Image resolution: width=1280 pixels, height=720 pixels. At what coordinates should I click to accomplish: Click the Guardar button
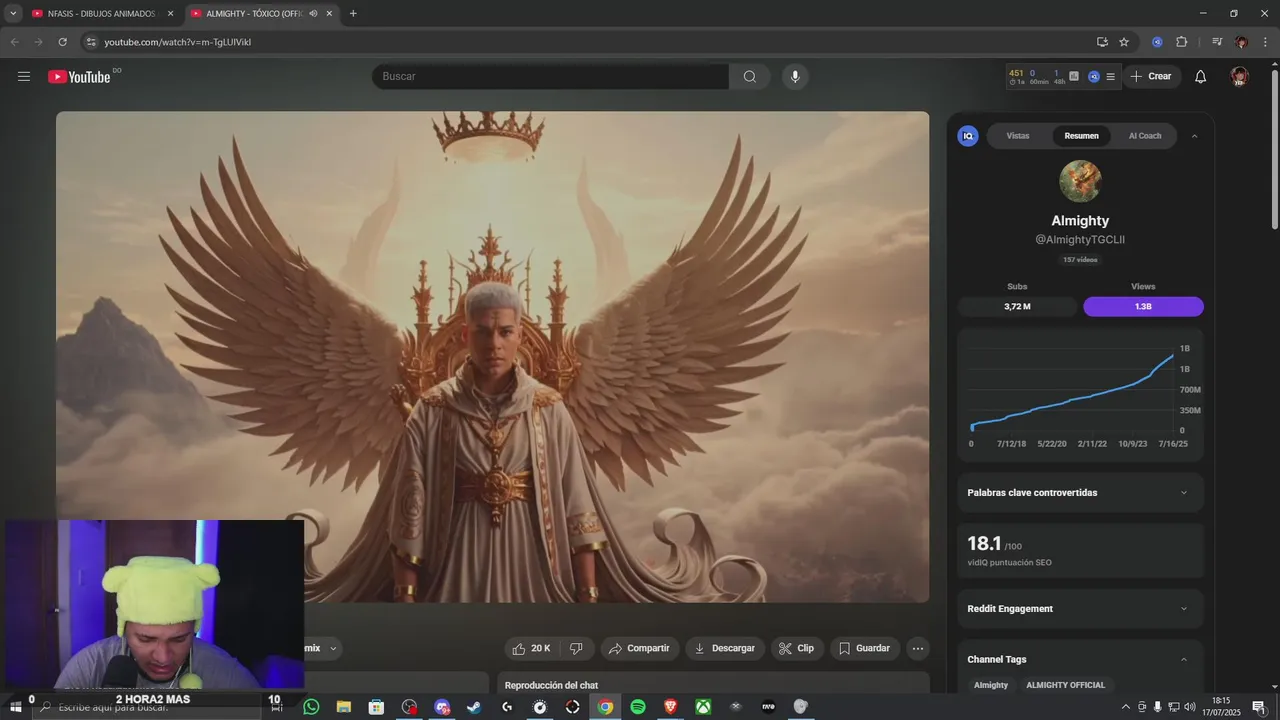(x=865, y=648)
